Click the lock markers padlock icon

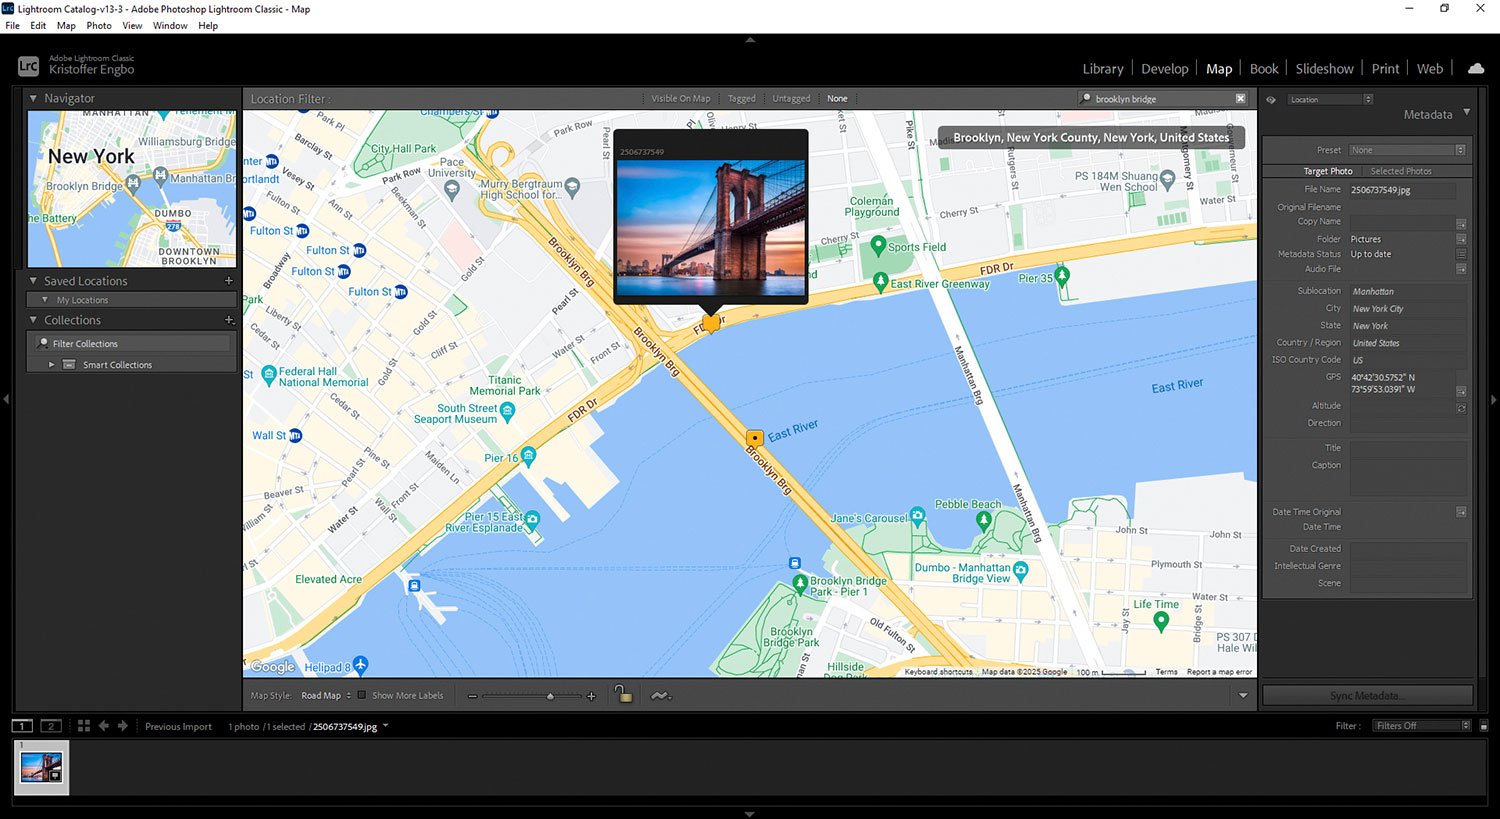click(x=623, y=695)
